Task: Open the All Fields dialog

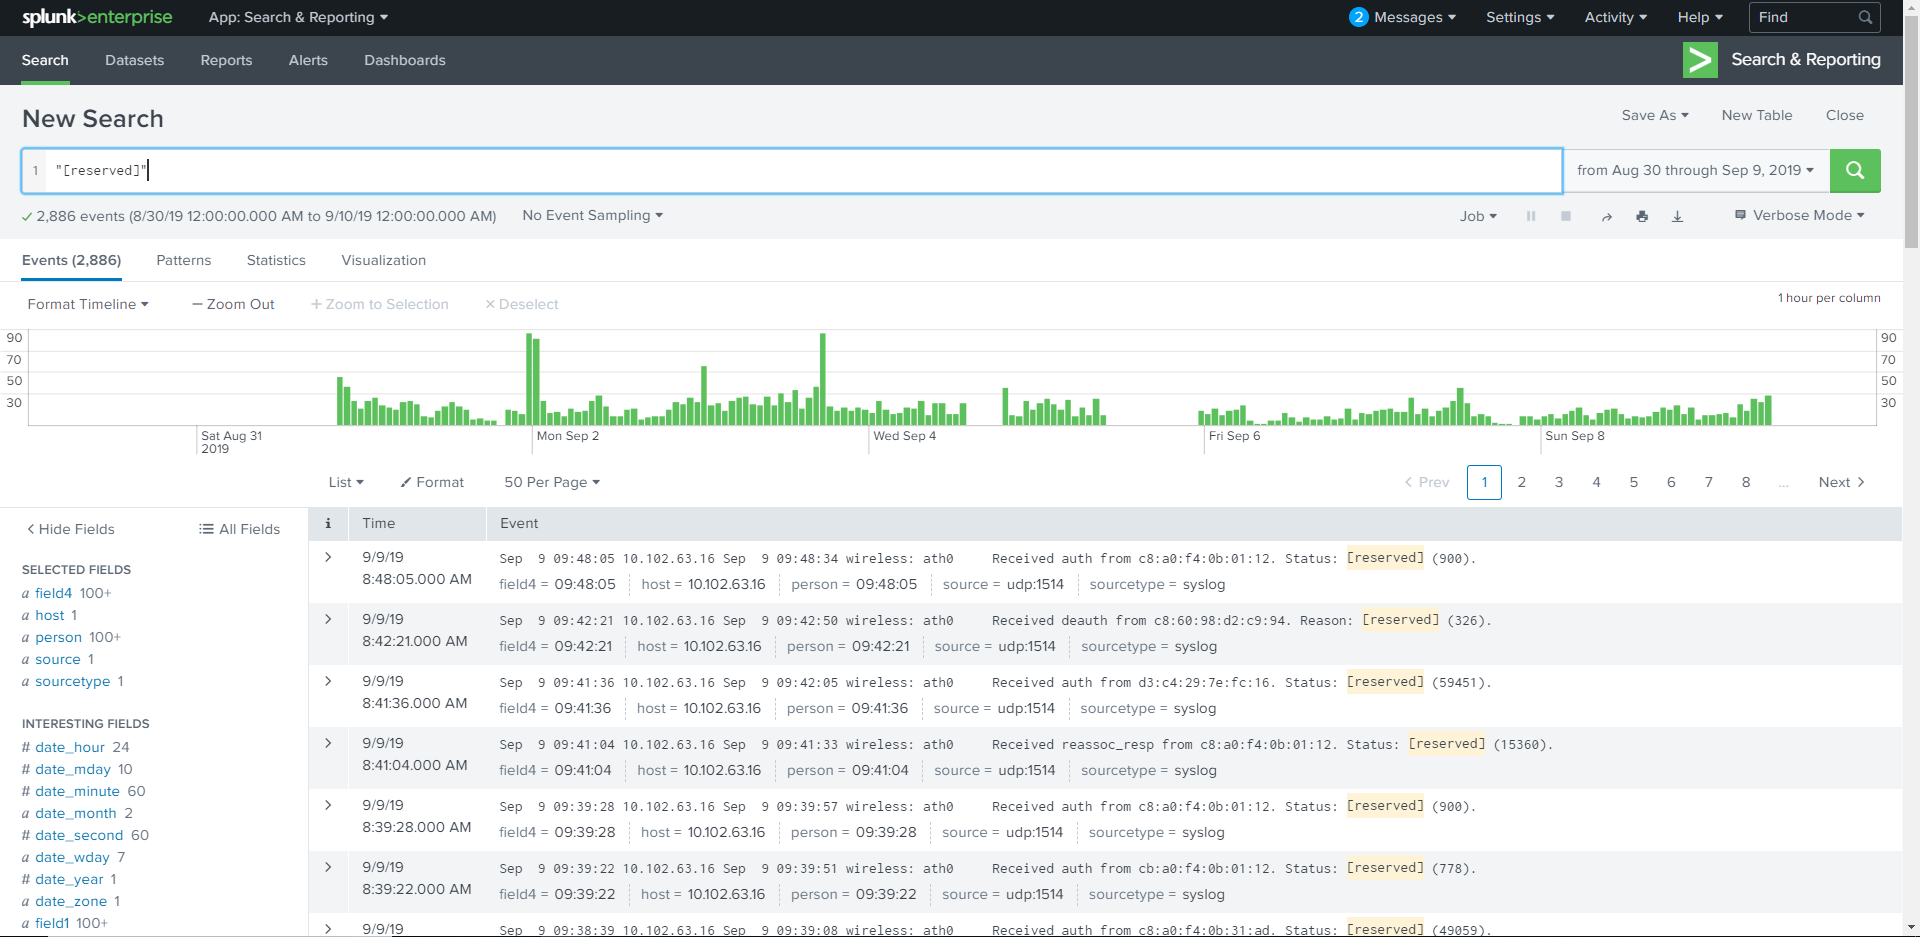Action: pyautogui.click(x=240, y=529)
